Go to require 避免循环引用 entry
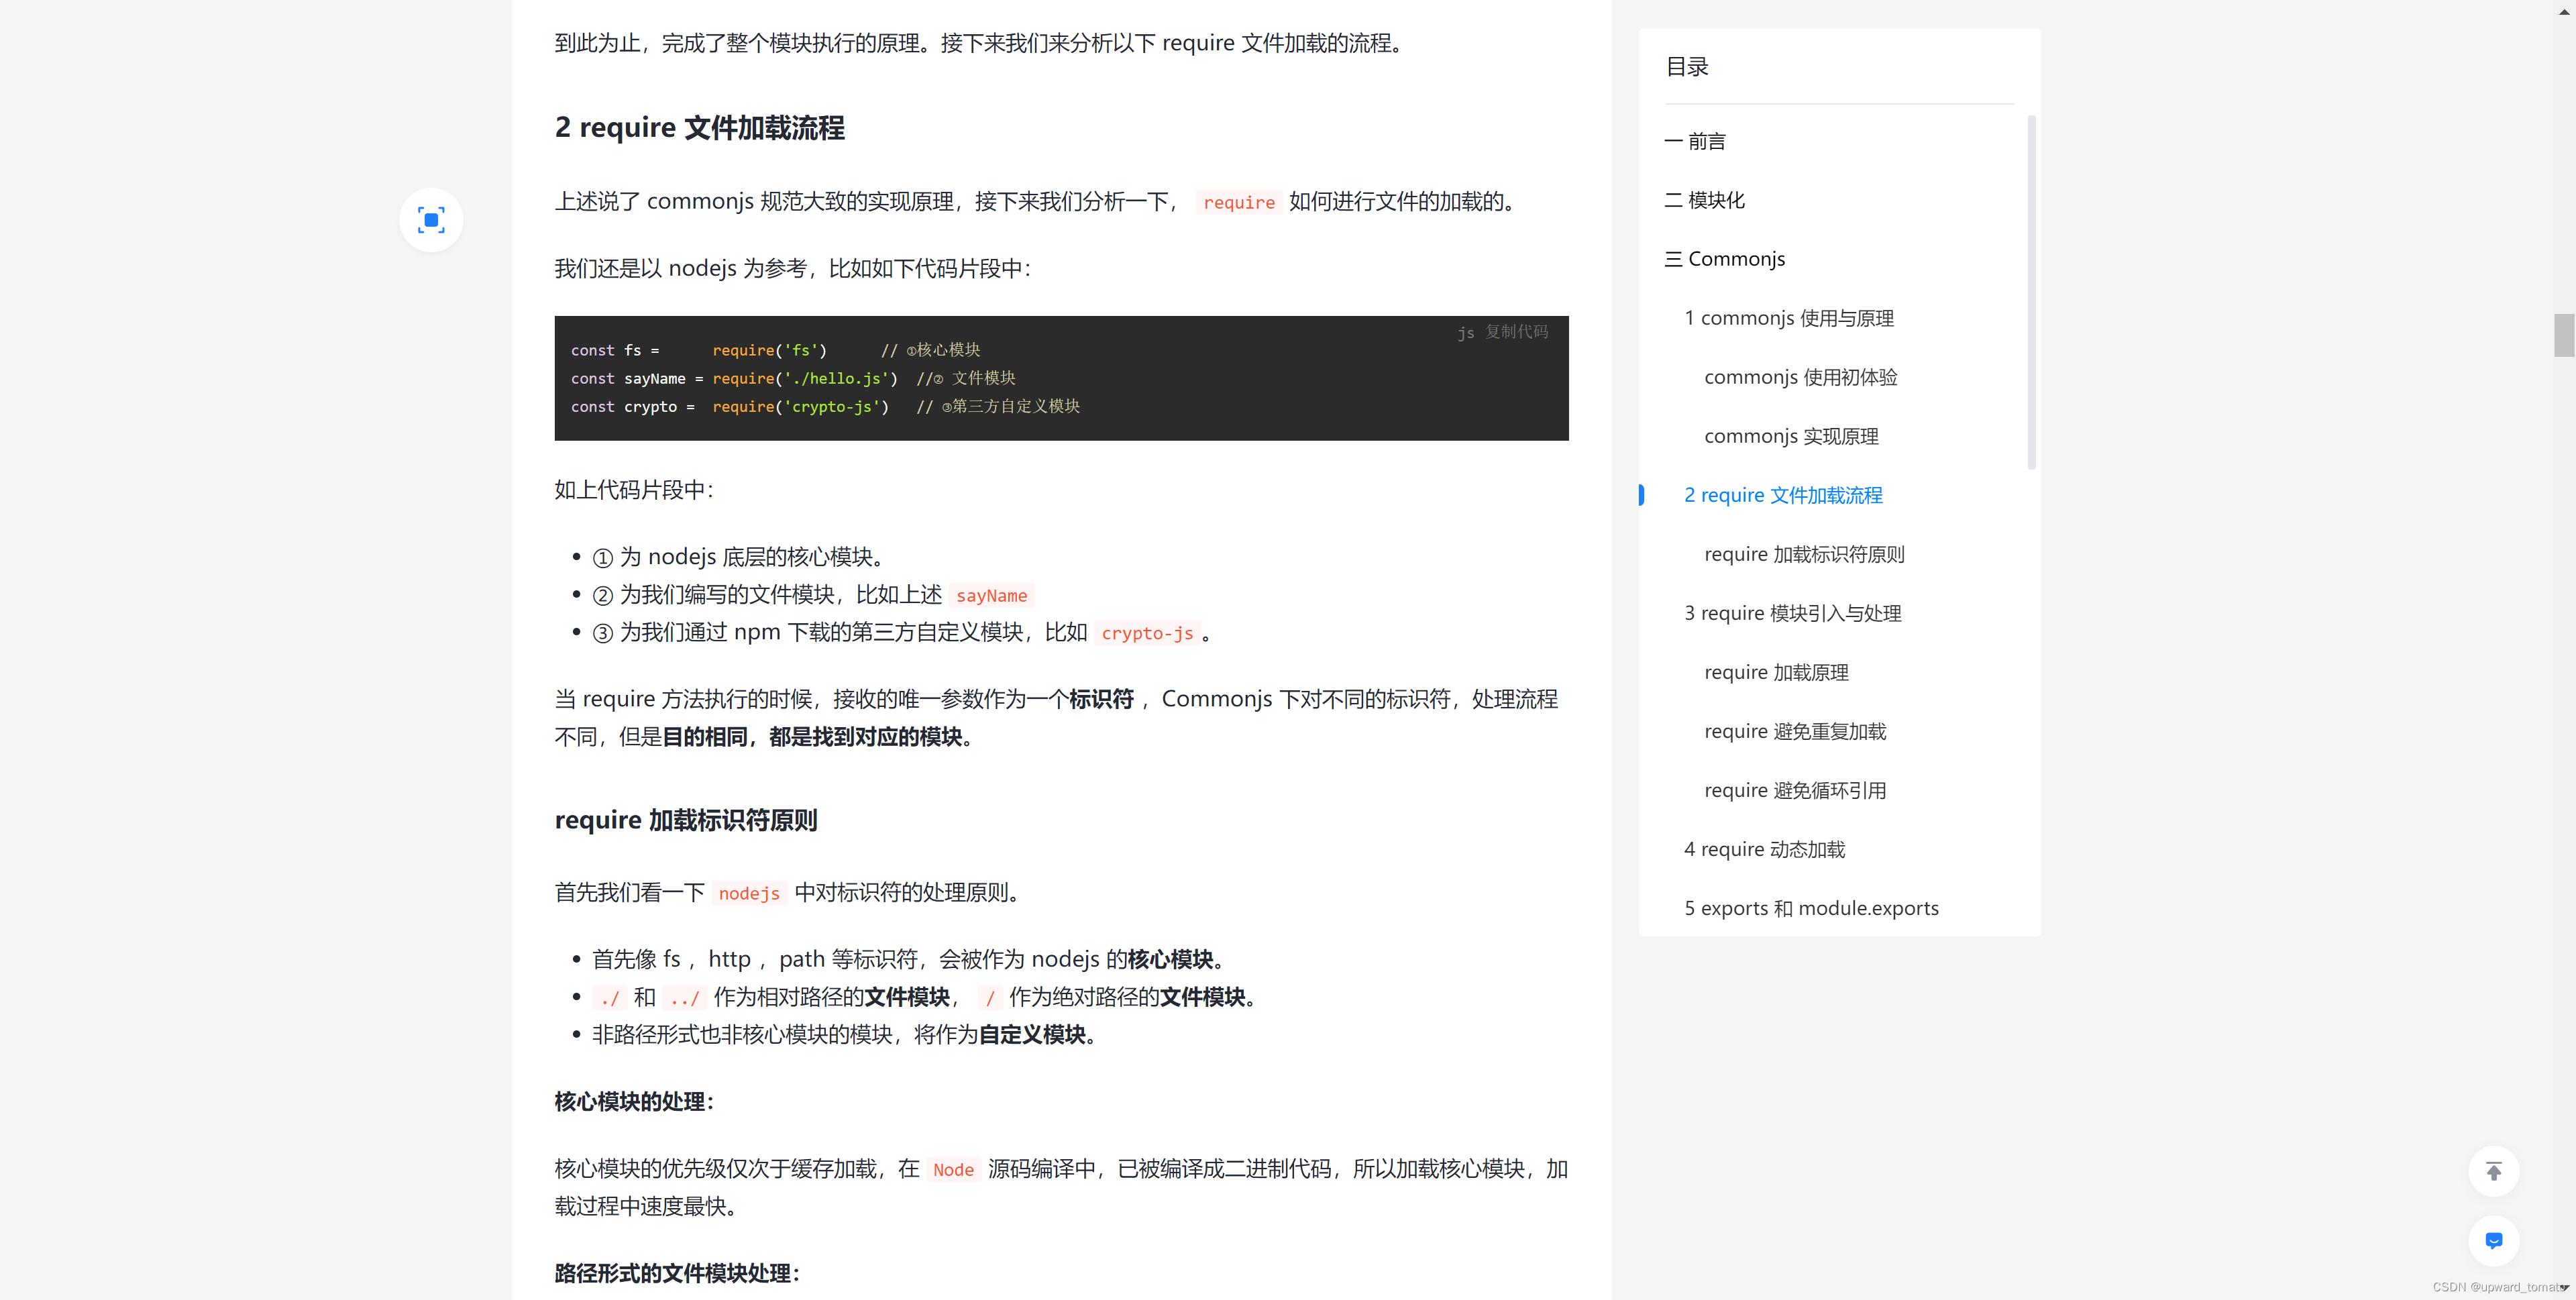This screenshot has height=1300, width=2576. tap(1795, 790)
